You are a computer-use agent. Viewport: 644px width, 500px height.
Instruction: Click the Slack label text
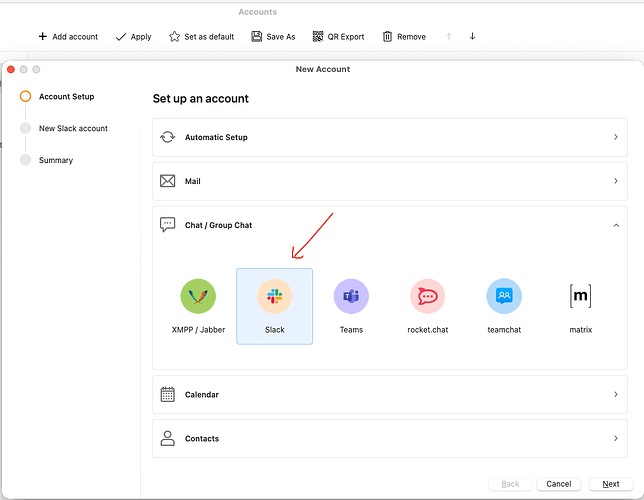275,329
